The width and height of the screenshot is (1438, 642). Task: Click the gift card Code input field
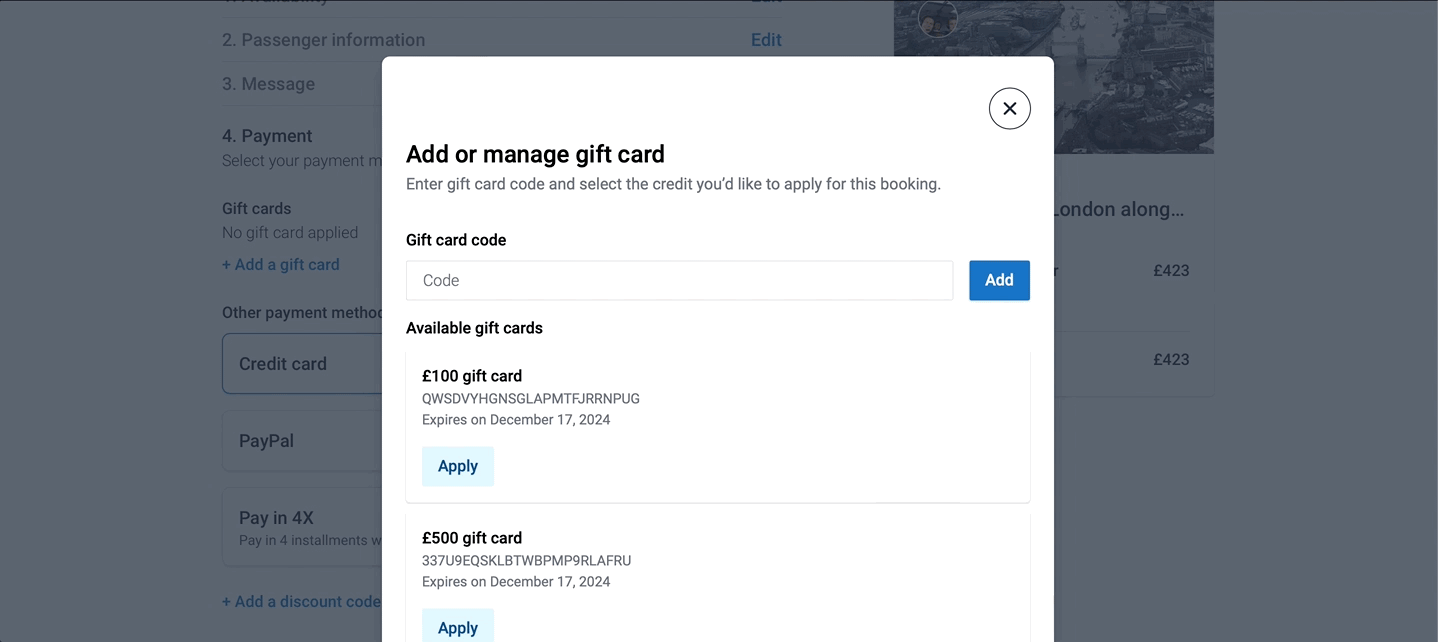tap(679, 280)
